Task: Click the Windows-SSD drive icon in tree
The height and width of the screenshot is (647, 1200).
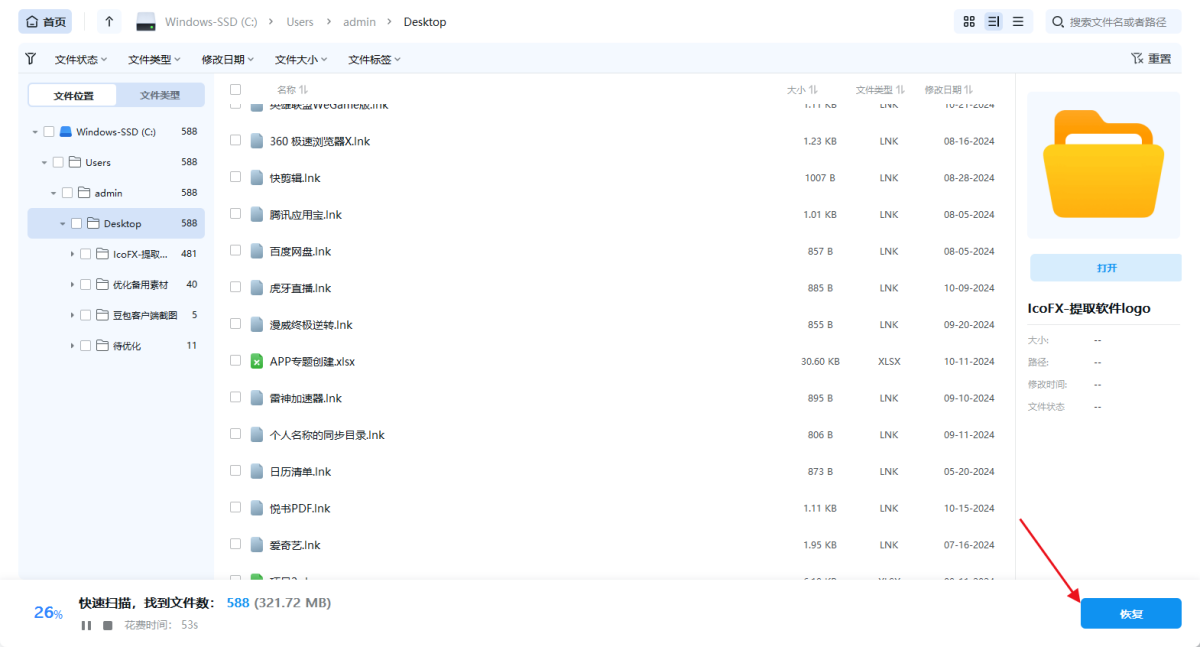Action: 66,131
